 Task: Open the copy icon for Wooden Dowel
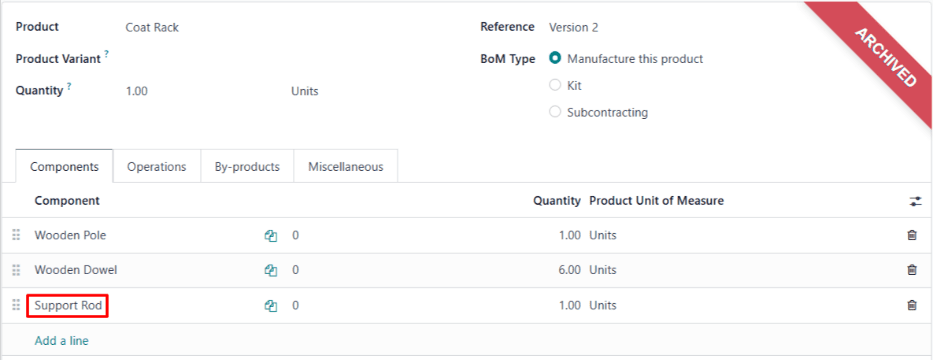pyautogui.click(x=271, y=270)
